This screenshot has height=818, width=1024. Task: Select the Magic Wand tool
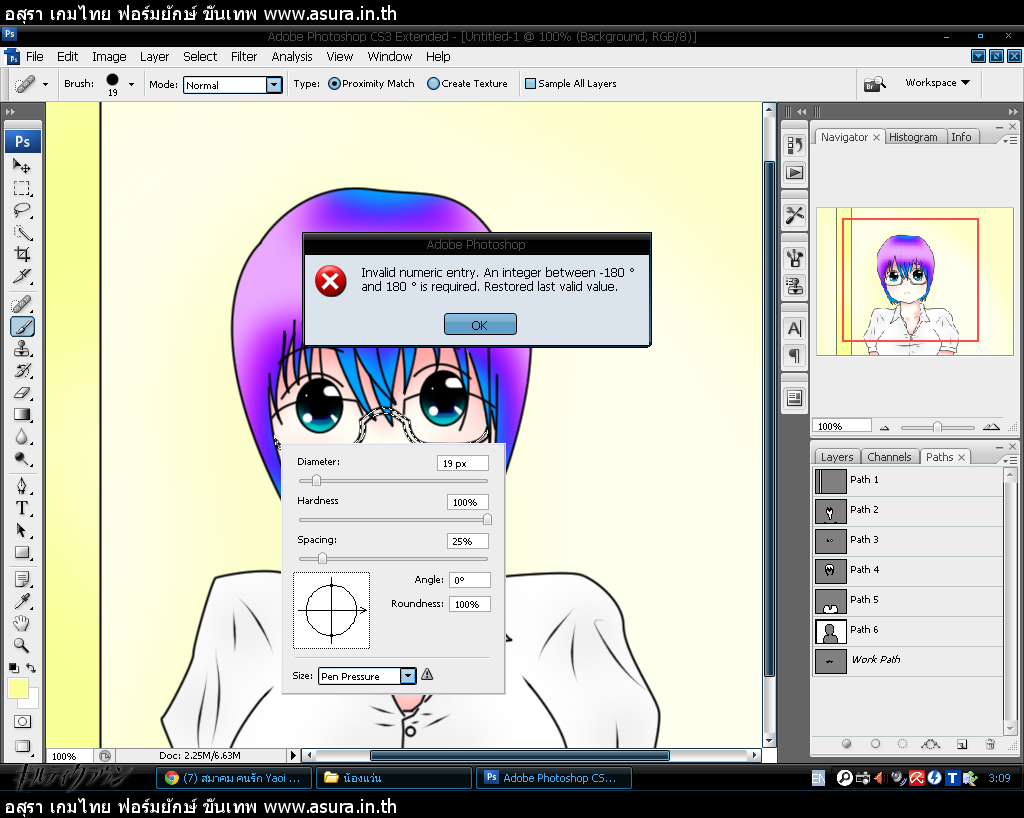(22, 232)
